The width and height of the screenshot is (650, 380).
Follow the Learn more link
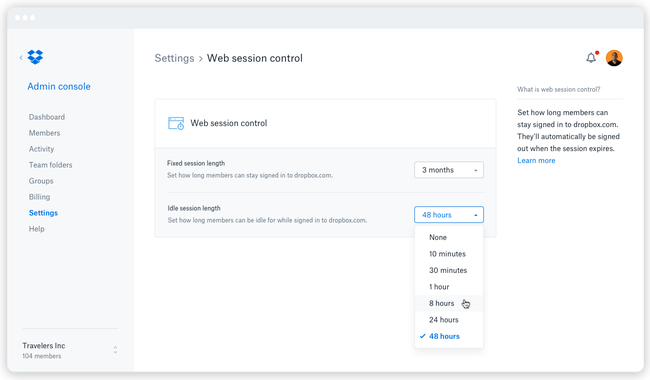pyautogui.click(x=536, y=160)
